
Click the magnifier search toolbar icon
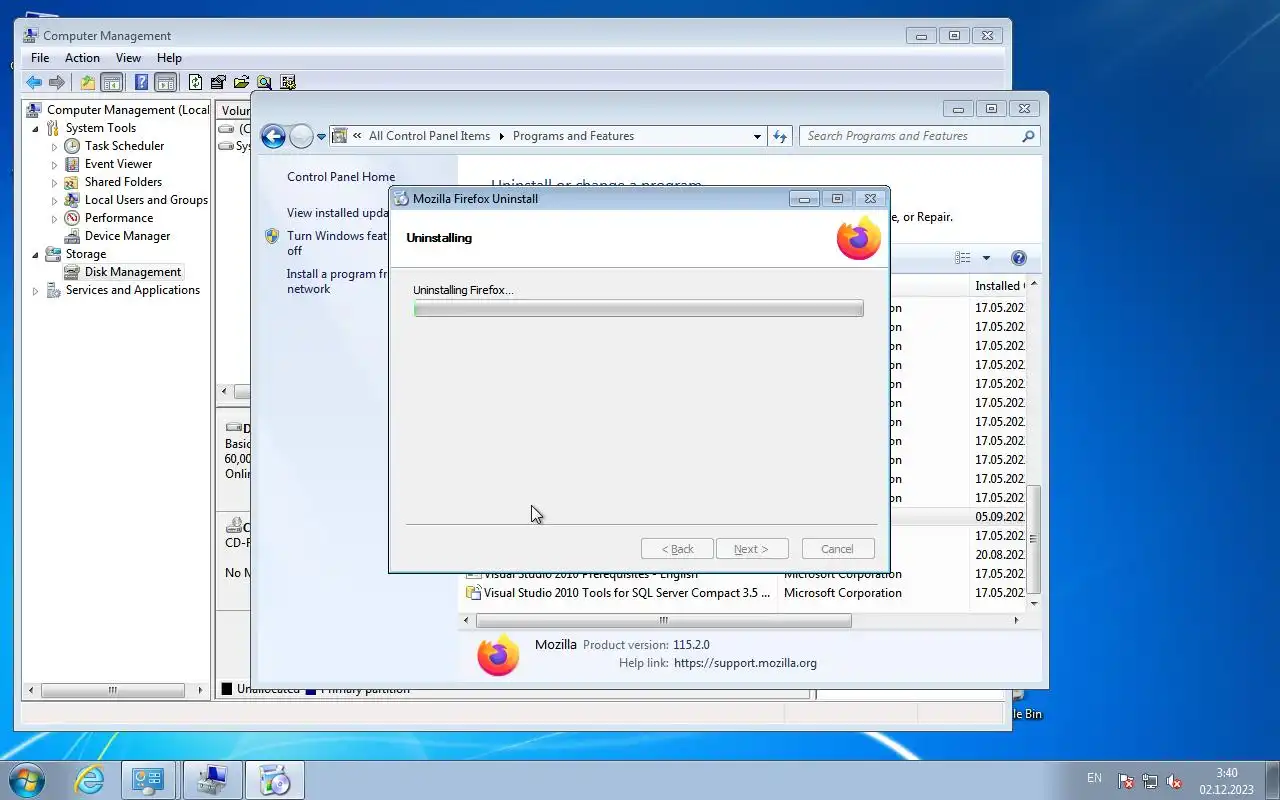click(x=264, y=82)
